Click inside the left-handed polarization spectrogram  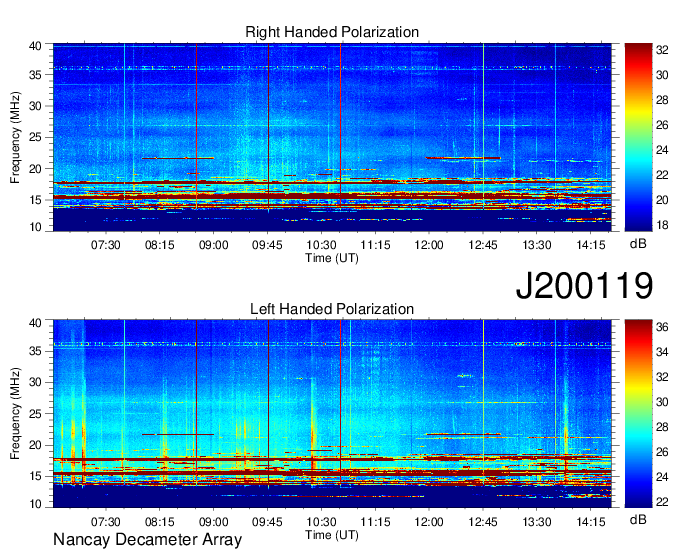pyautogui.click(x=332, y=414)
